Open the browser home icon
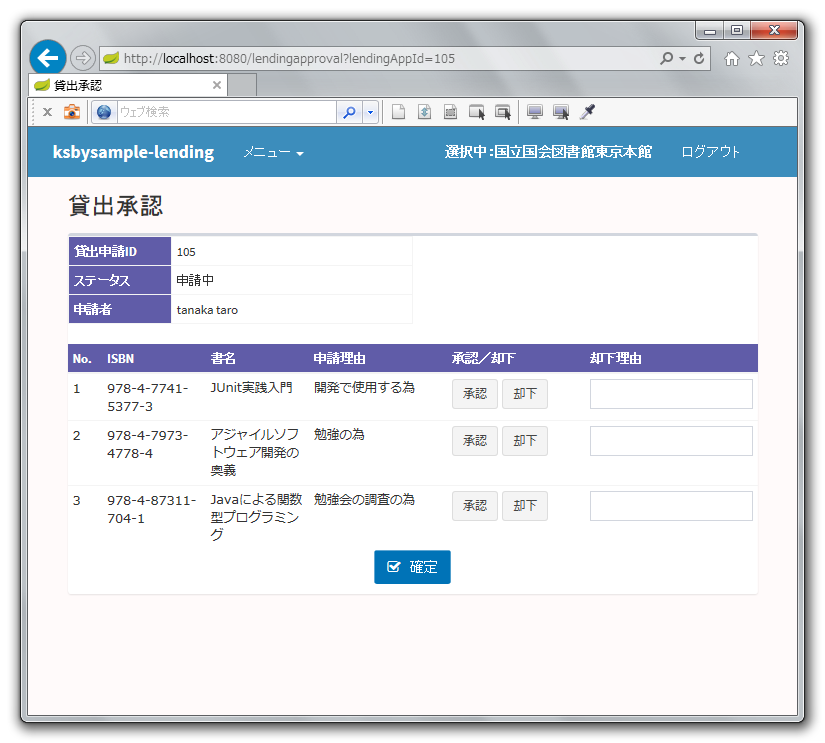Image resolution: width=825 pixels, height=743 pixels. 731,58
